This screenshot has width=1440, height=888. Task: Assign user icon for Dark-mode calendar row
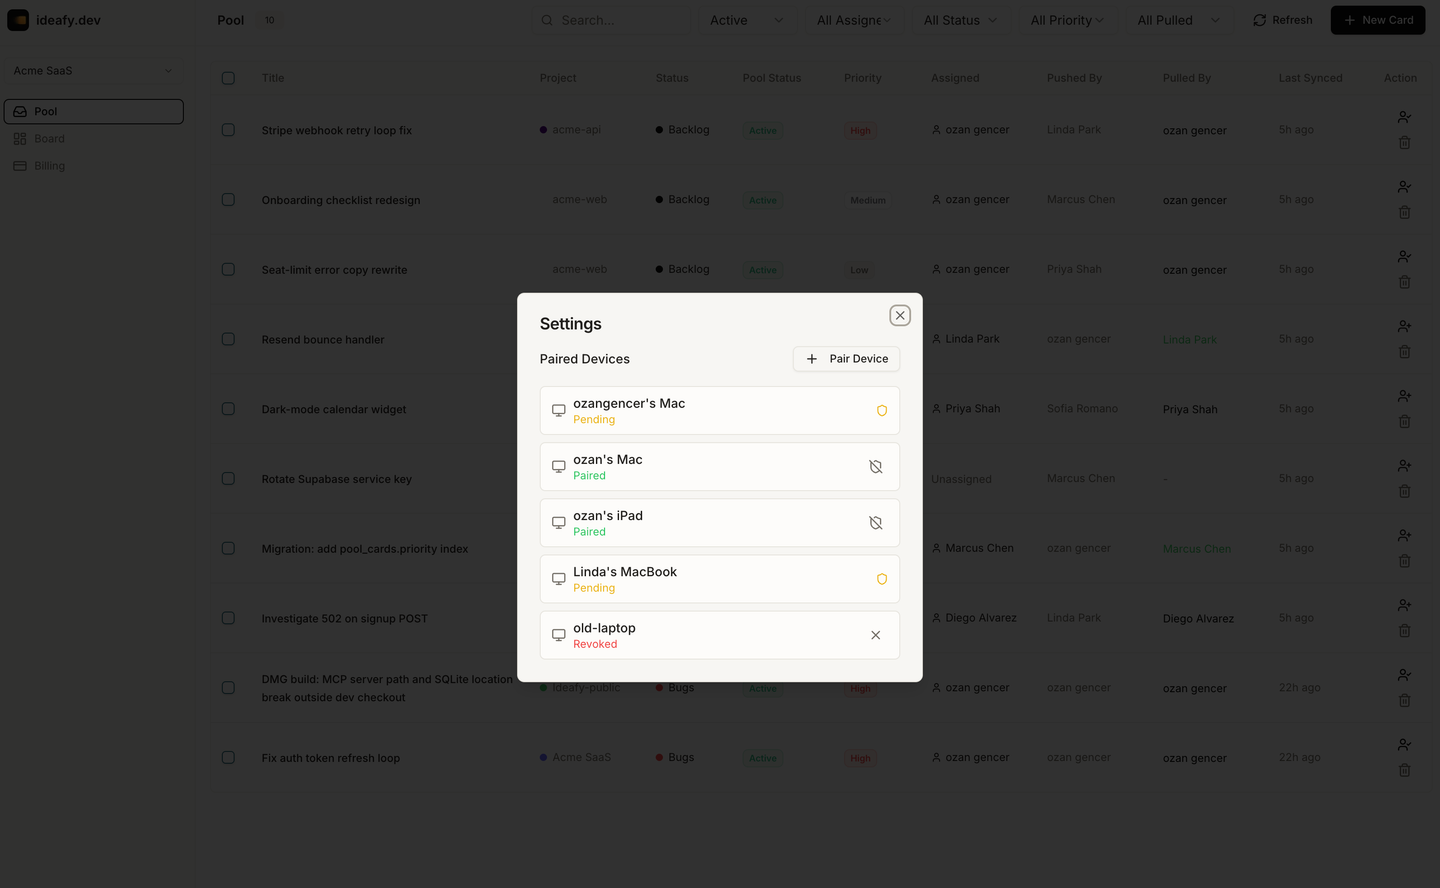click(1404, 396)
